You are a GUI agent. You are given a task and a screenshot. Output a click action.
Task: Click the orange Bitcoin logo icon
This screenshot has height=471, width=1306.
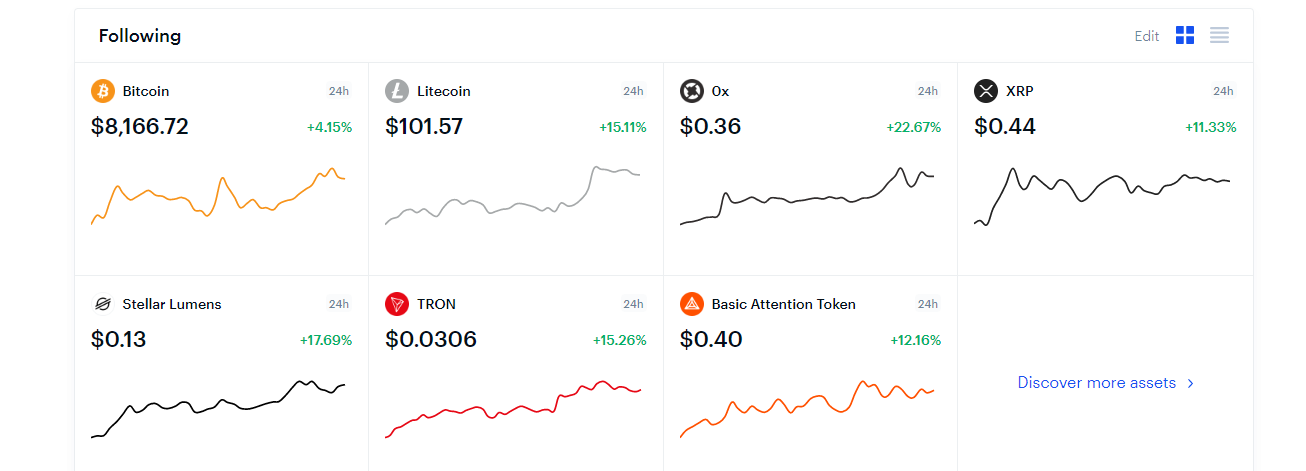pos(103,91)
